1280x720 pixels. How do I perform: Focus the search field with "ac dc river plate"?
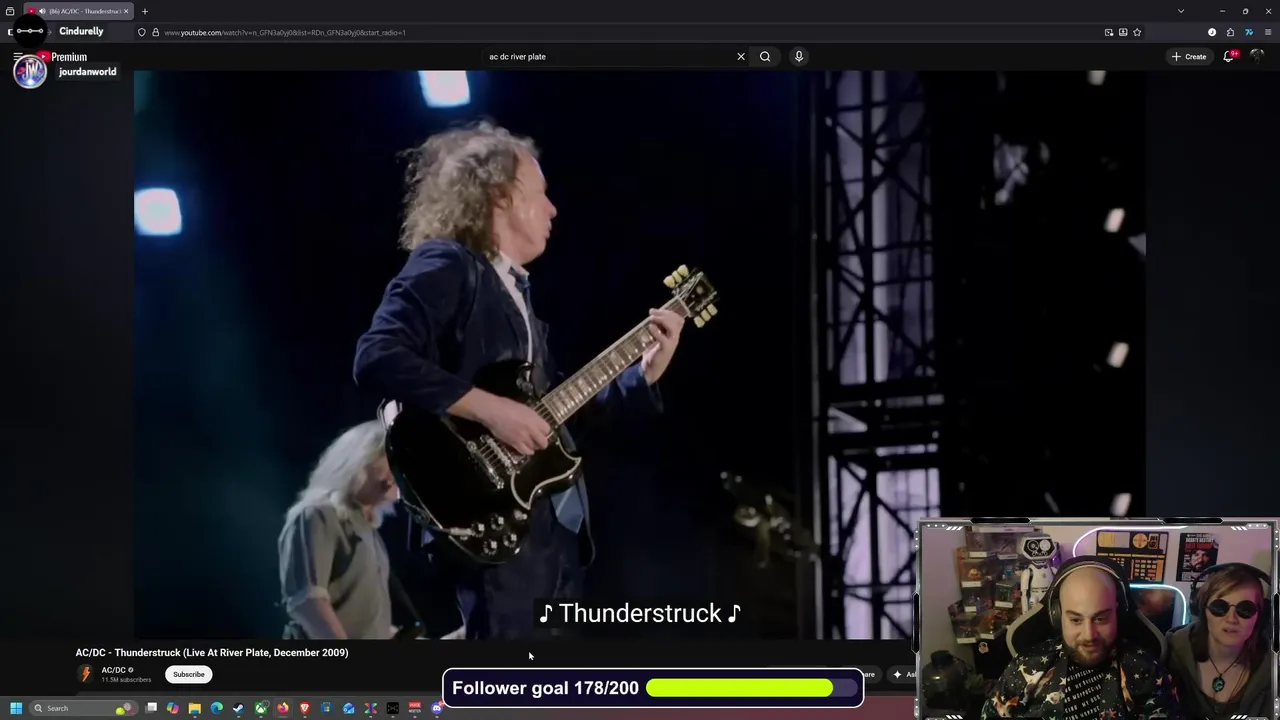tap(607, 56)
